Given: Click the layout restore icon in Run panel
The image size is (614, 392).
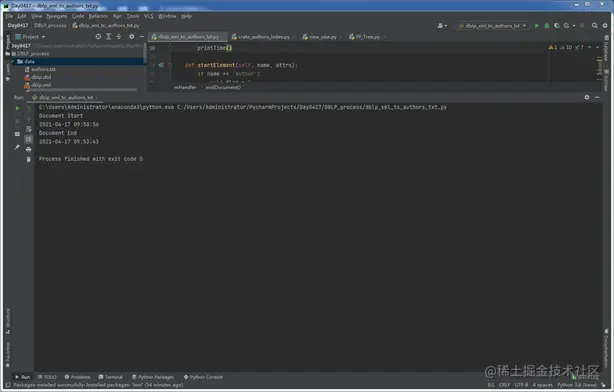Looking at the screenshot, I should pos(17,134).
